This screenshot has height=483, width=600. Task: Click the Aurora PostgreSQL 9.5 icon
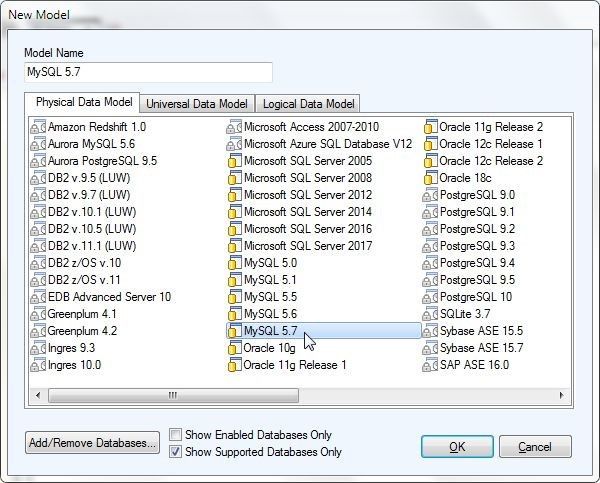(38, 161)
